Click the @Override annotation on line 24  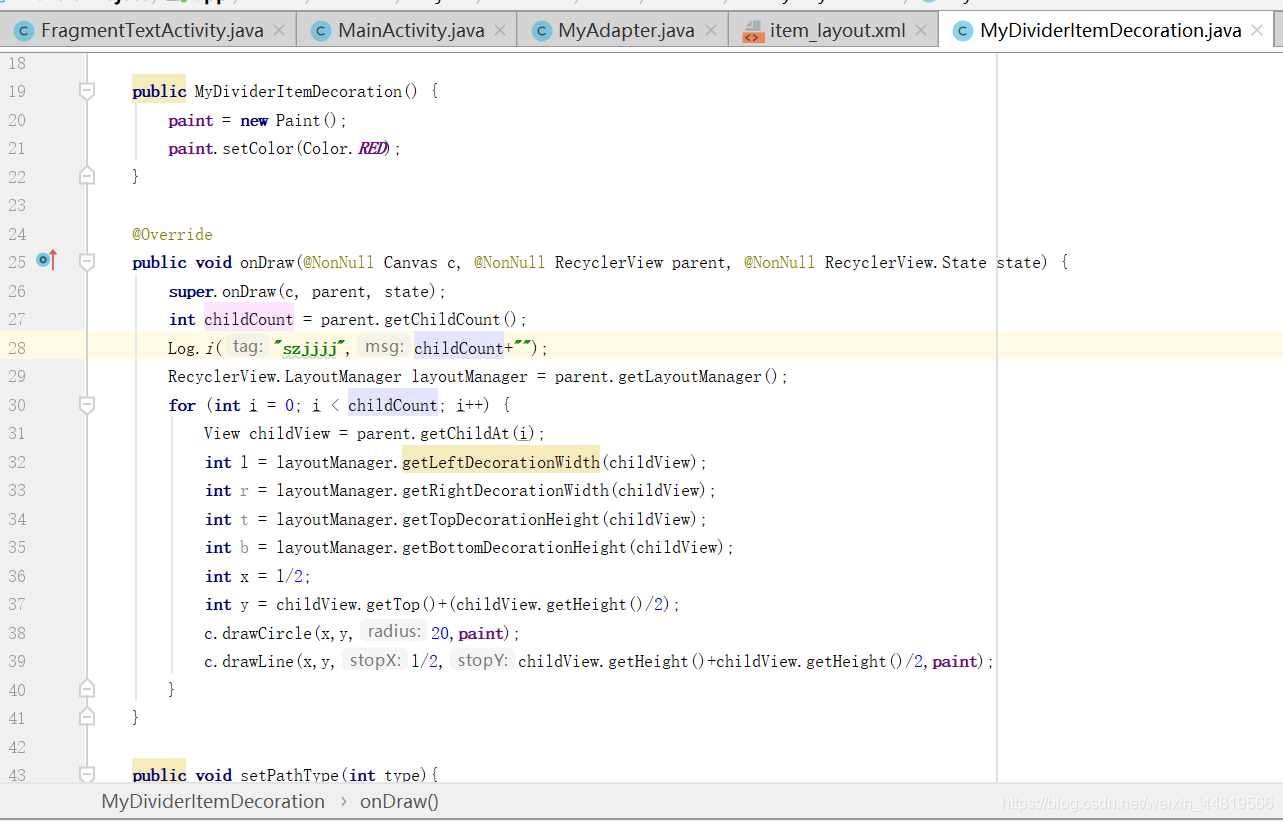tap(172, 234)
